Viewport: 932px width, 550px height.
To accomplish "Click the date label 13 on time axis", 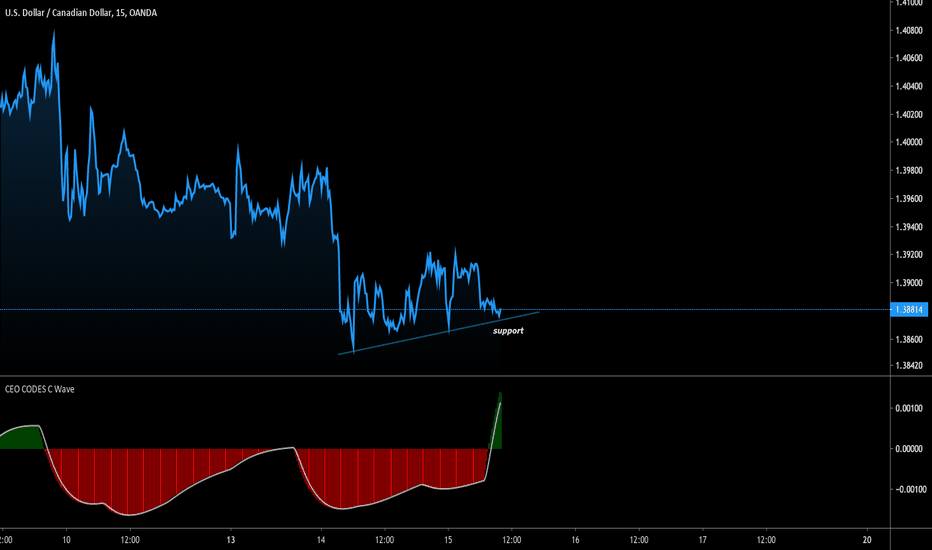I will 231,540.
